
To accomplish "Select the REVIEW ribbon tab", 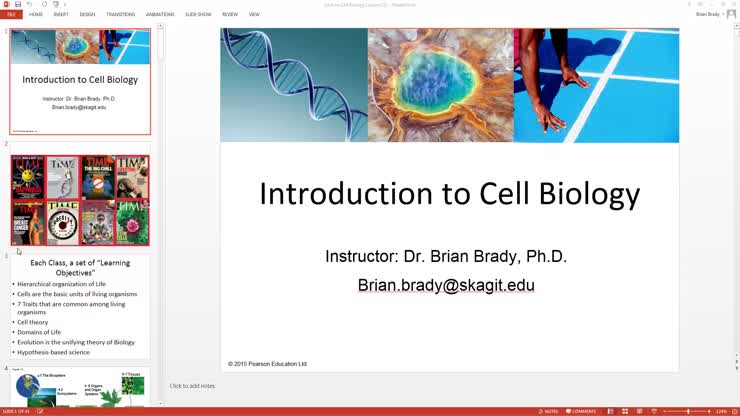I will click(230, 14).
